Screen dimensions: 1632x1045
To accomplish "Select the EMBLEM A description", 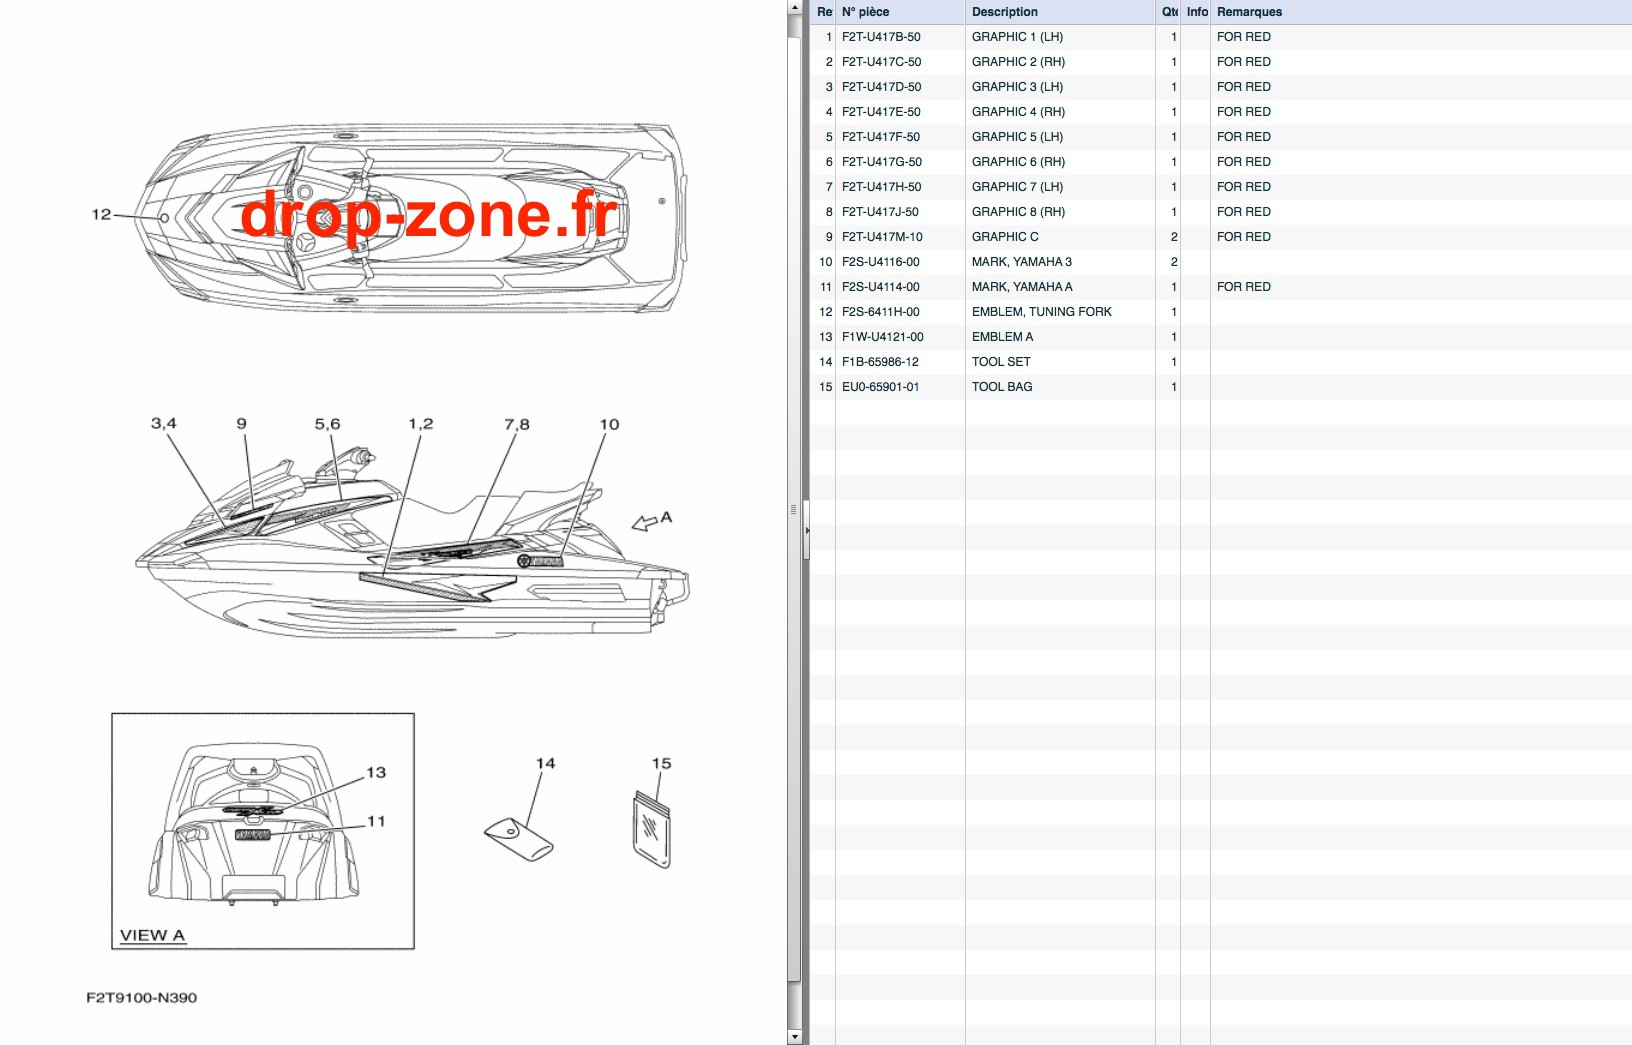I will pos(1002,337).
